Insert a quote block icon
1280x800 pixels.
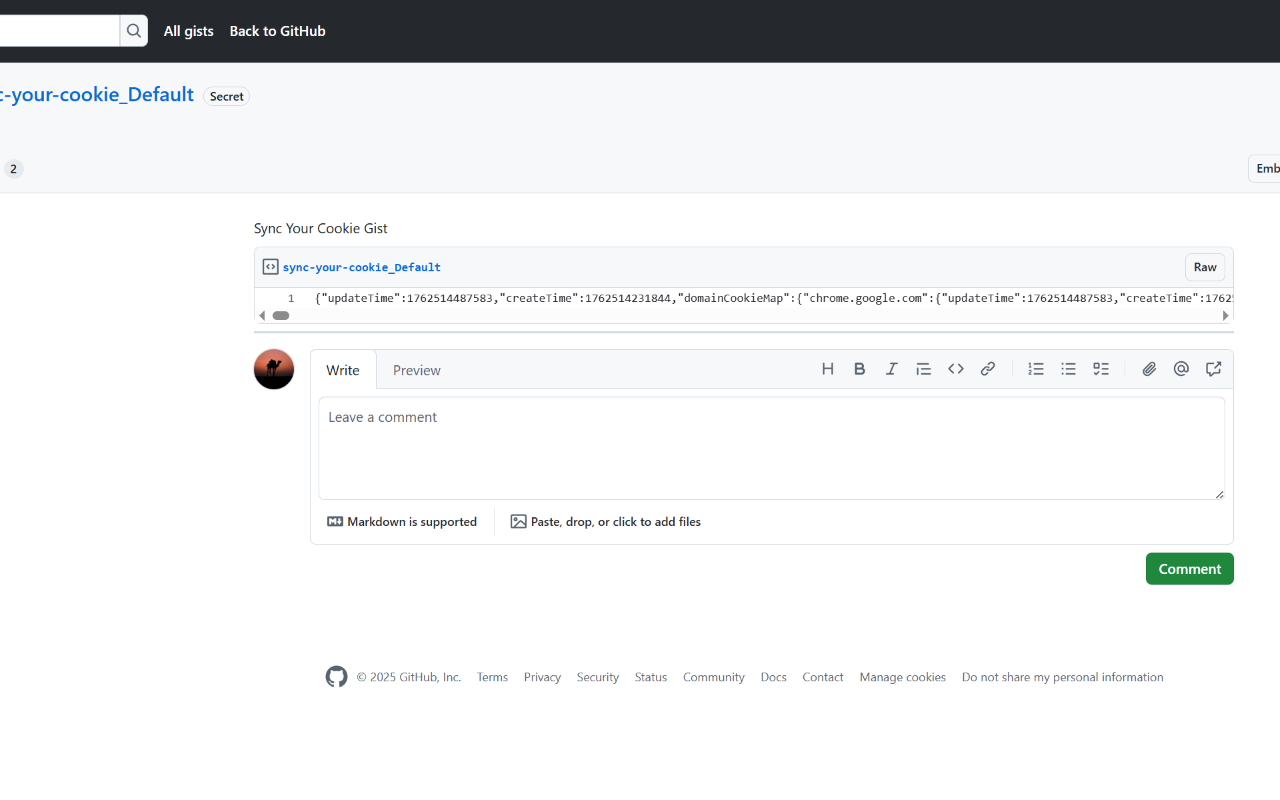click(x=924, y=369)
